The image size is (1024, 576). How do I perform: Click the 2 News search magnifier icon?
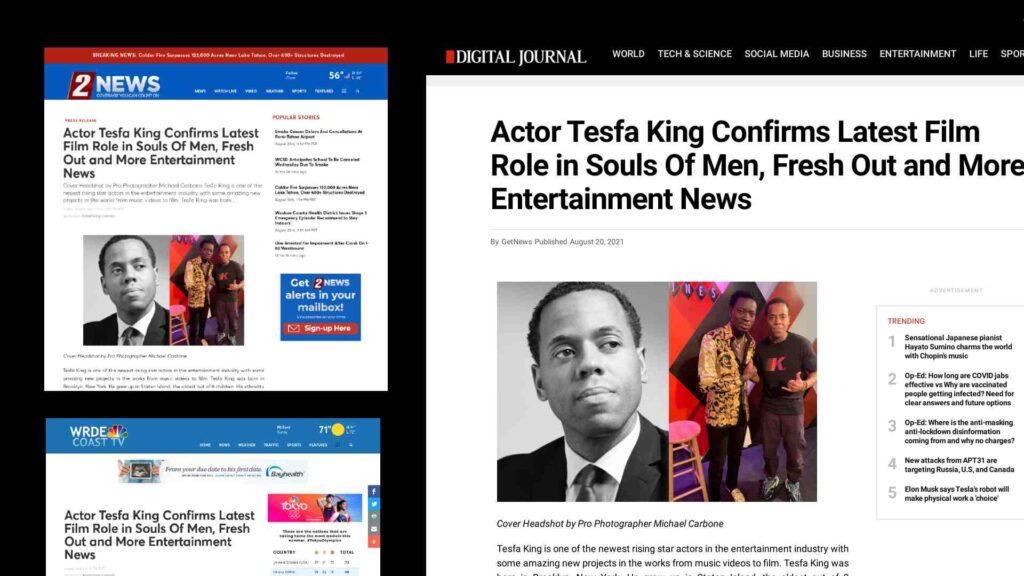pyautogui.click(x=357, y=91)
